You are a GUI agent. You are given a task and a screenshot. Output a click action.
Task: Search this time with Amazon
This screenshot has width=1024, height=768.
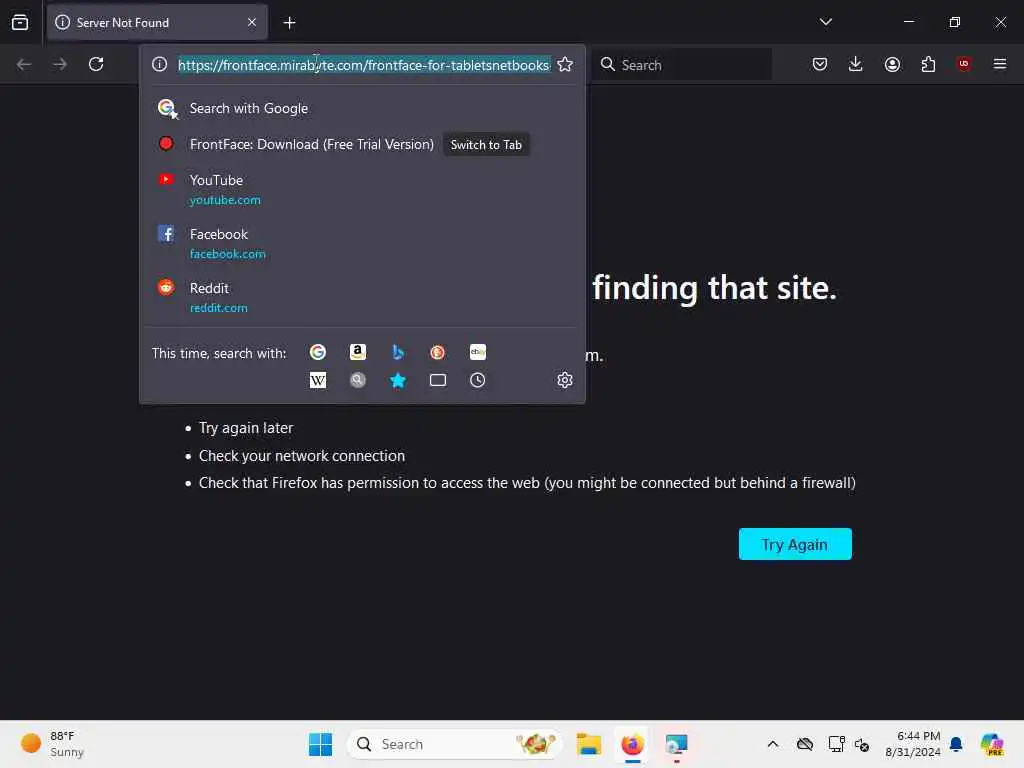[x=358, y=353]
